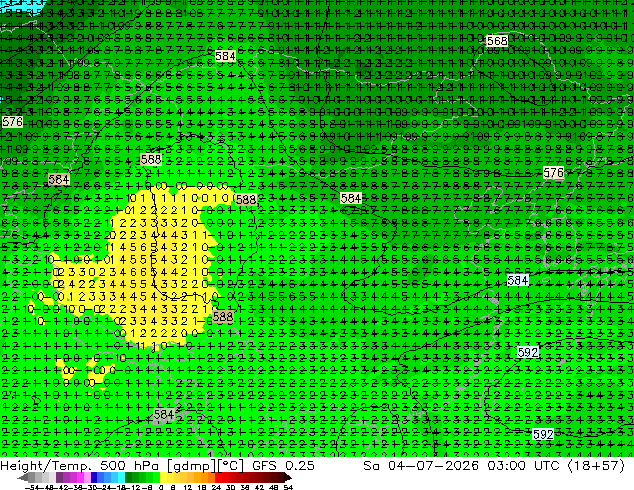
Task: Click the legend's left gray arrow end
Action: pyautogui.click(x=23, y=478)
